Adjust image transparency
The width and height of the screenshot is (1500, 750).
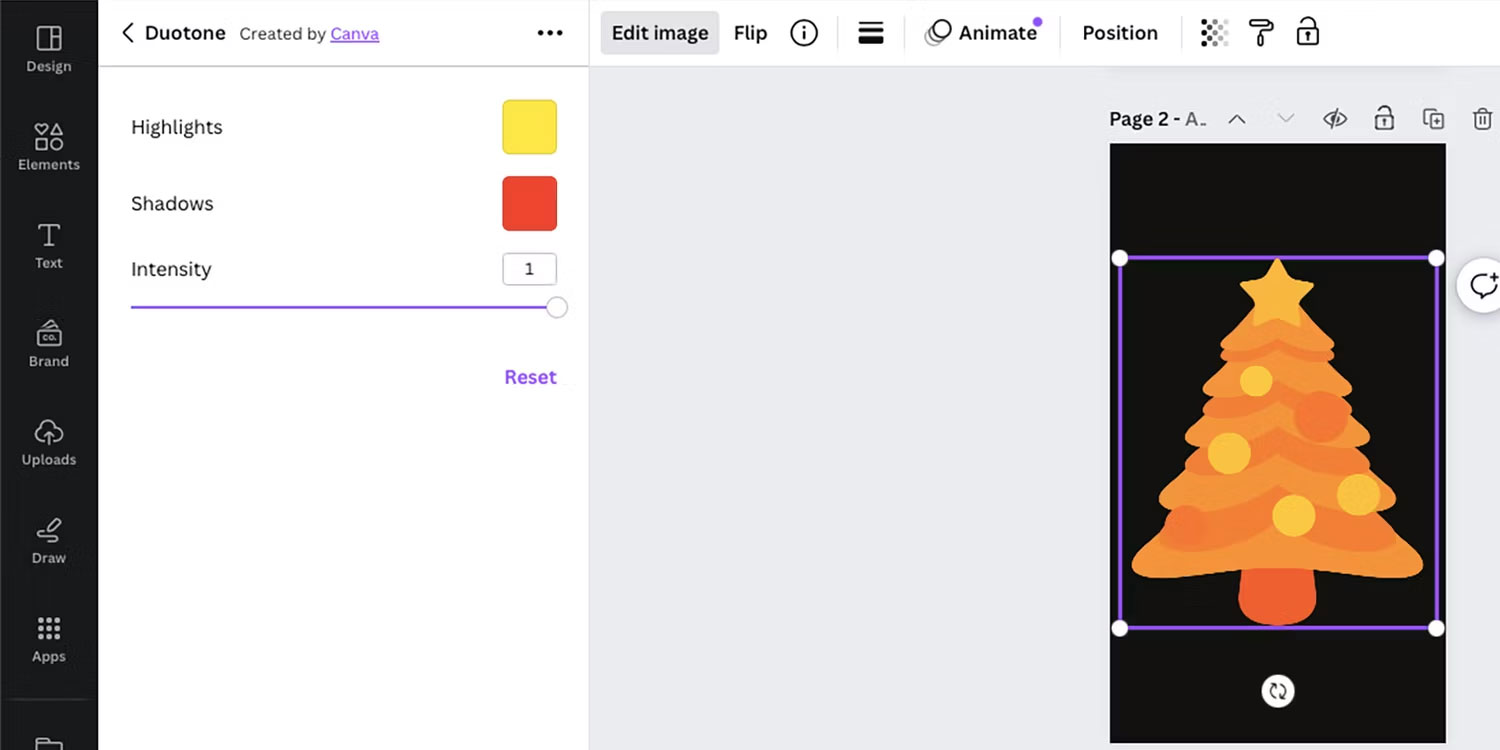click(x=1214, y=32)
